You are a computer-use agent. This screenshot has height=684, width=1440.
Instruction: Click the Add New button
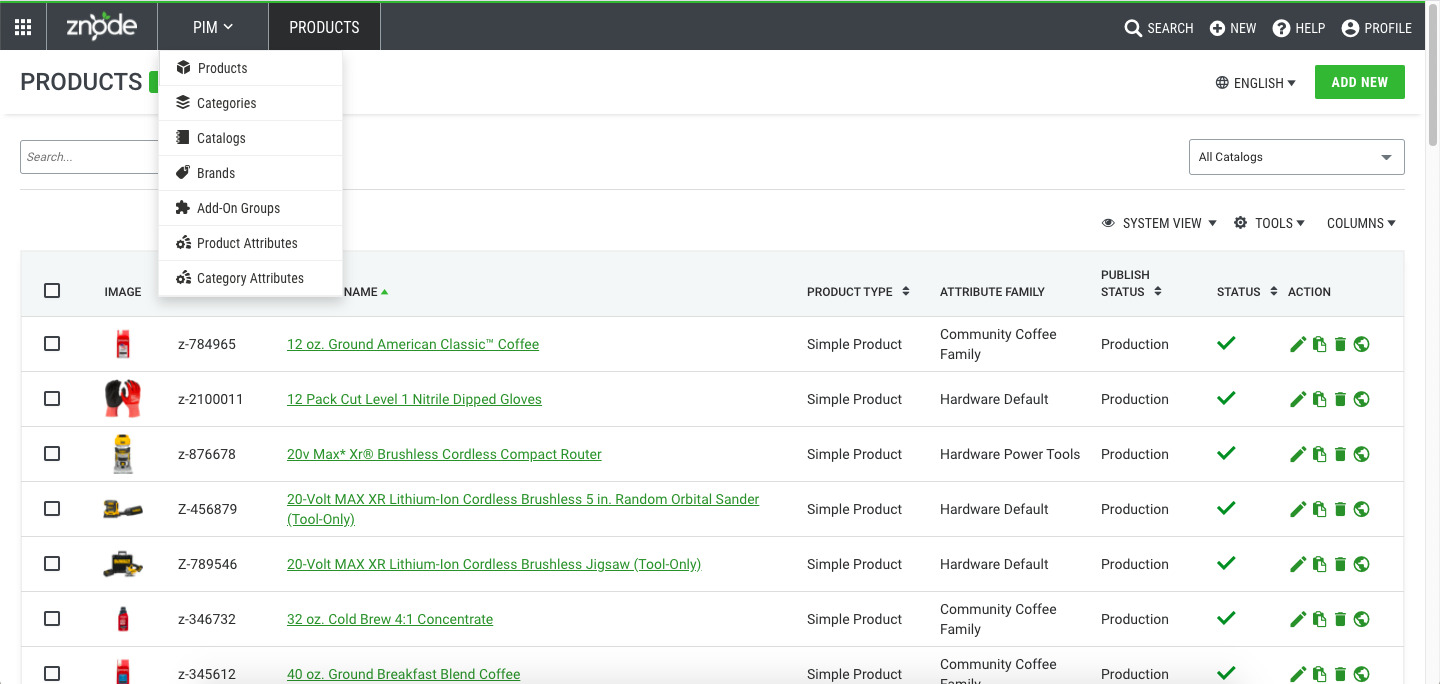[1359, 82]
